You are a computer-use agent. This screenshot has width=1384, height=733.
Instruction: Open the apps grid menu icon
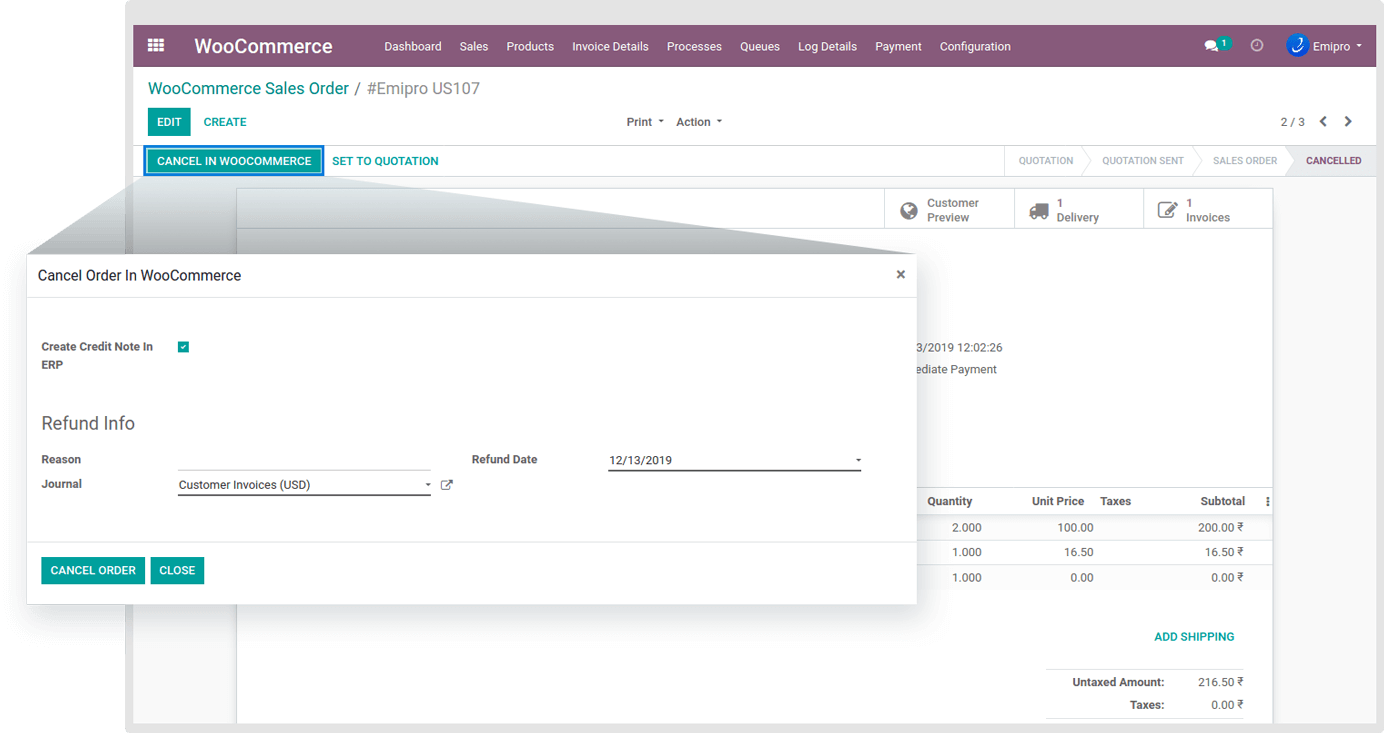click(156, 45)
